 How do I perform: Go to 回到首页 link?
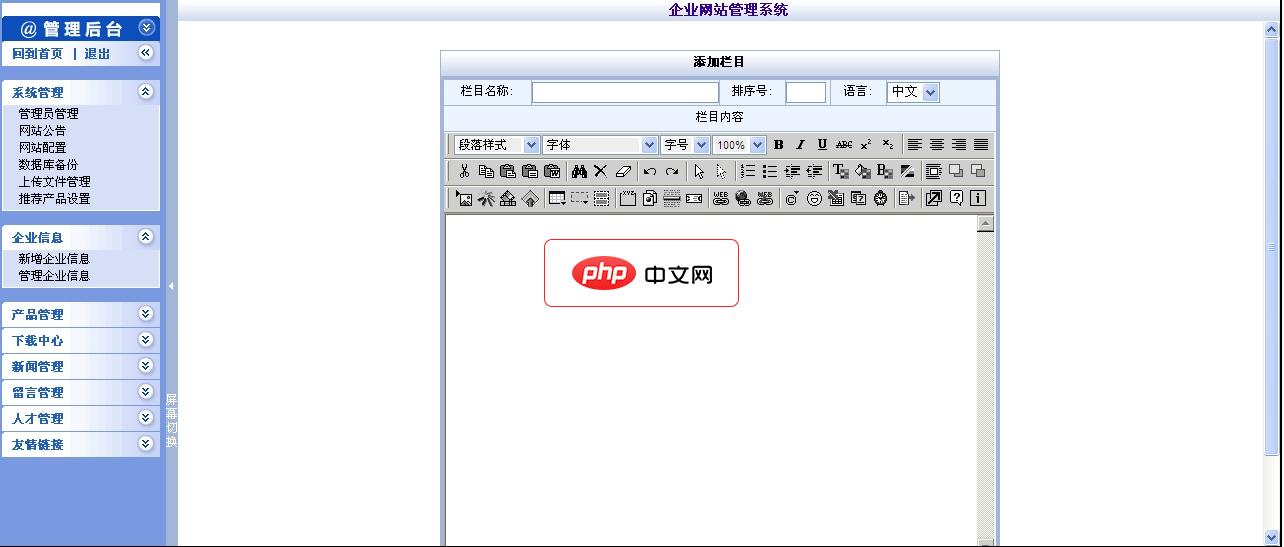pos(37,54)
